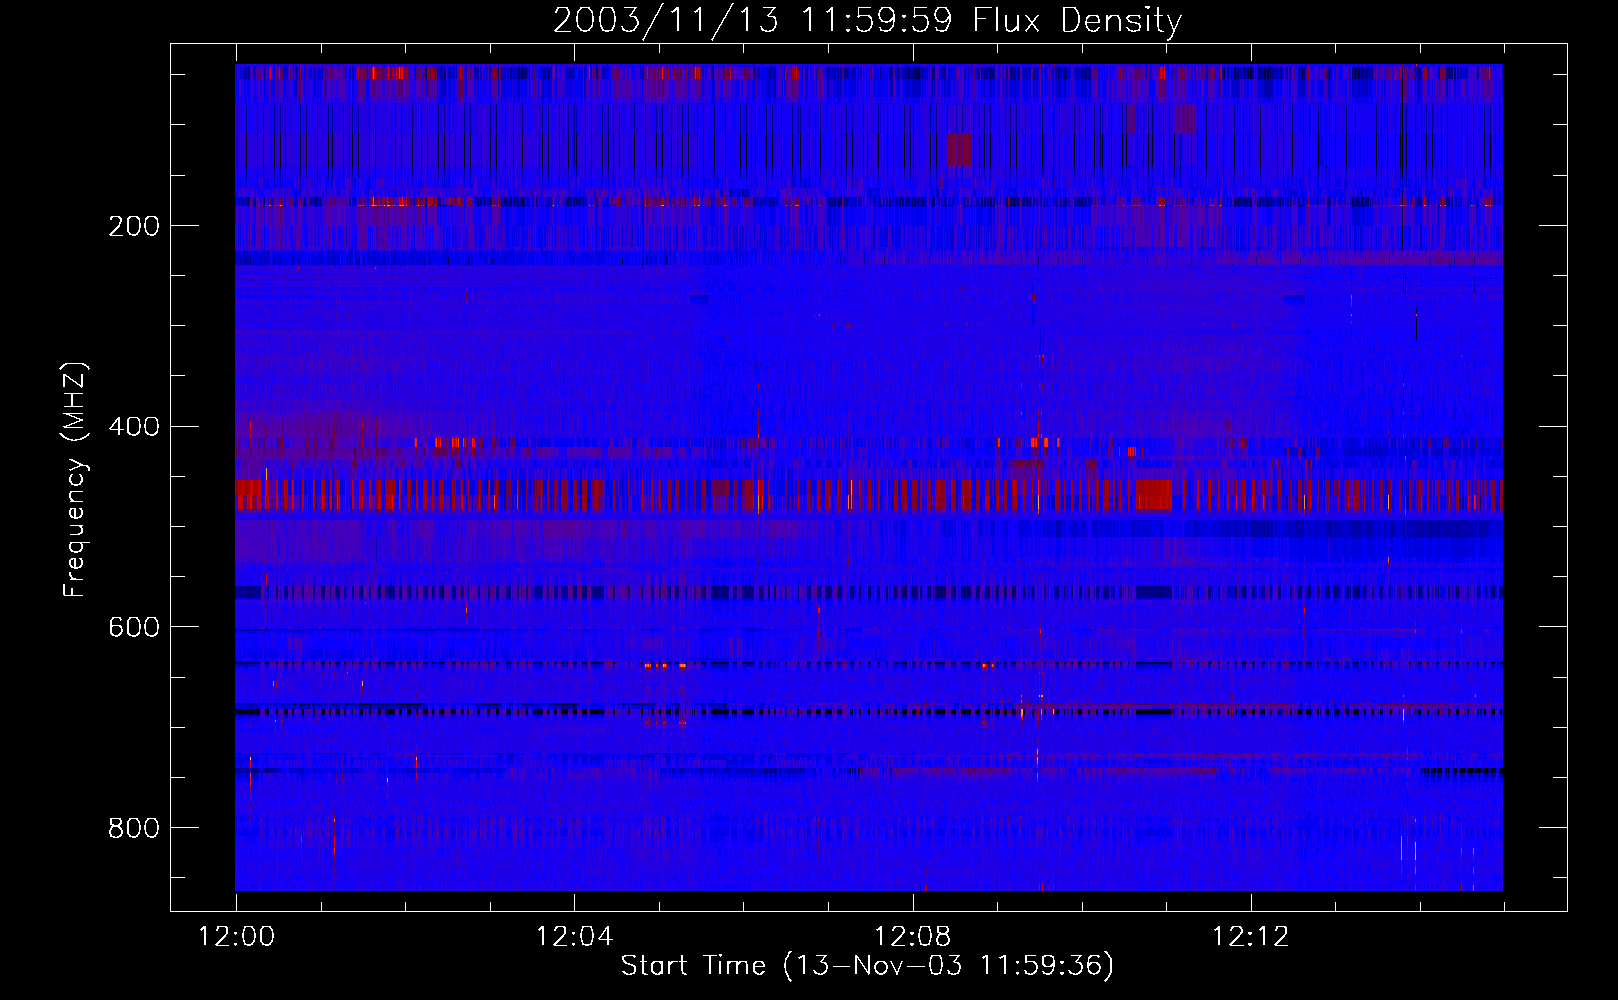Click the 12:08 time tick label
1618x1000 pixels.
click(x=912, y=937)
